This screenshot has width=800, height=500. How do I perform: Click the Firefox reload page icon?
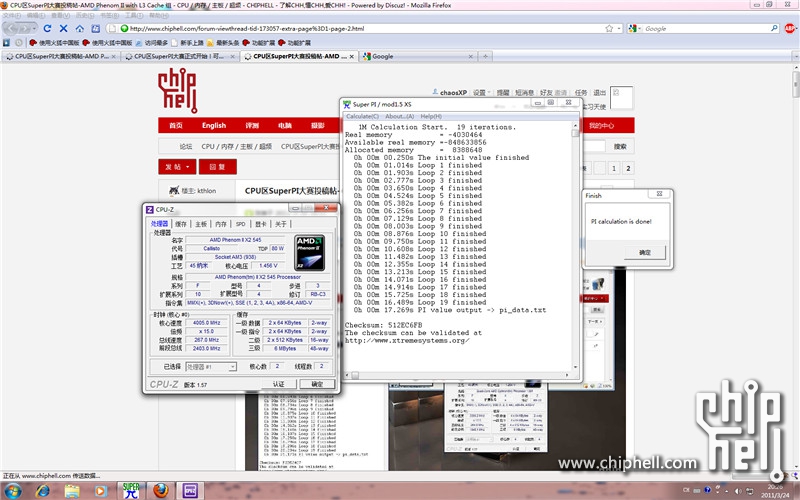(47, 29)
